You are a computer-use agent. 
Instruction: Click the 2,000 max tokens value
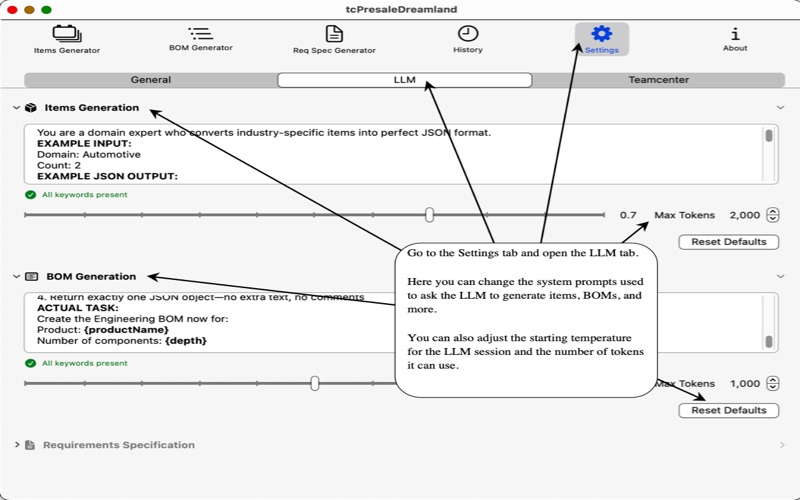click(x=744, y=215)
